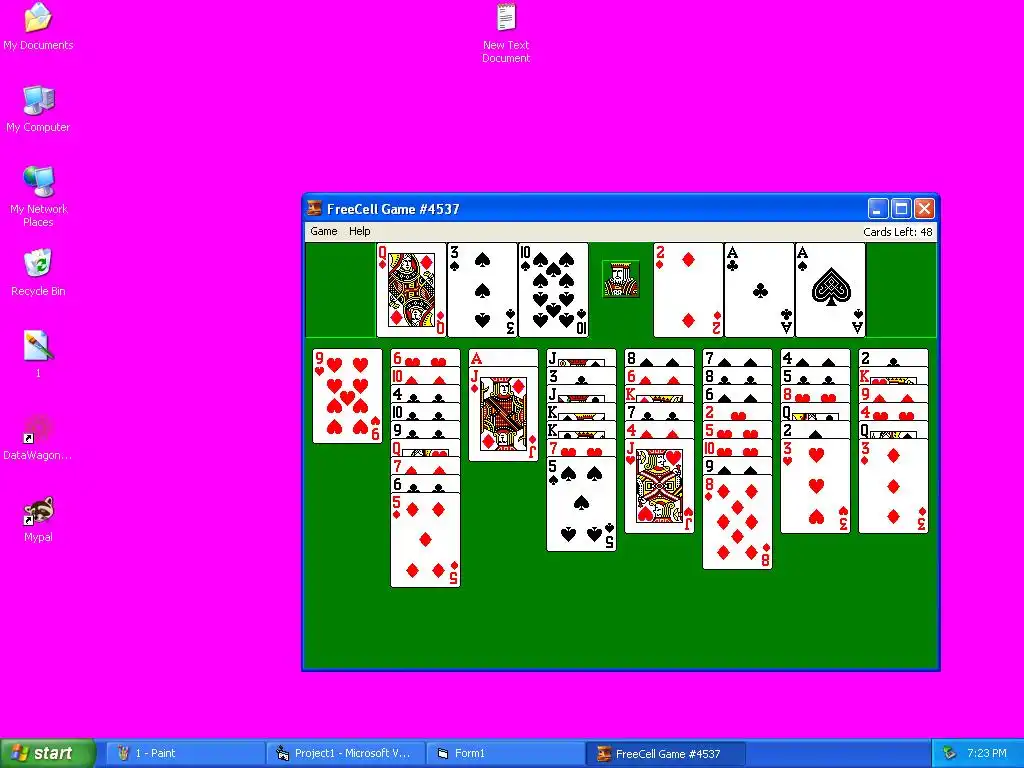Click the Queen of hearts strip in column two
1024x768 pixels.
[x=425, y=448]
